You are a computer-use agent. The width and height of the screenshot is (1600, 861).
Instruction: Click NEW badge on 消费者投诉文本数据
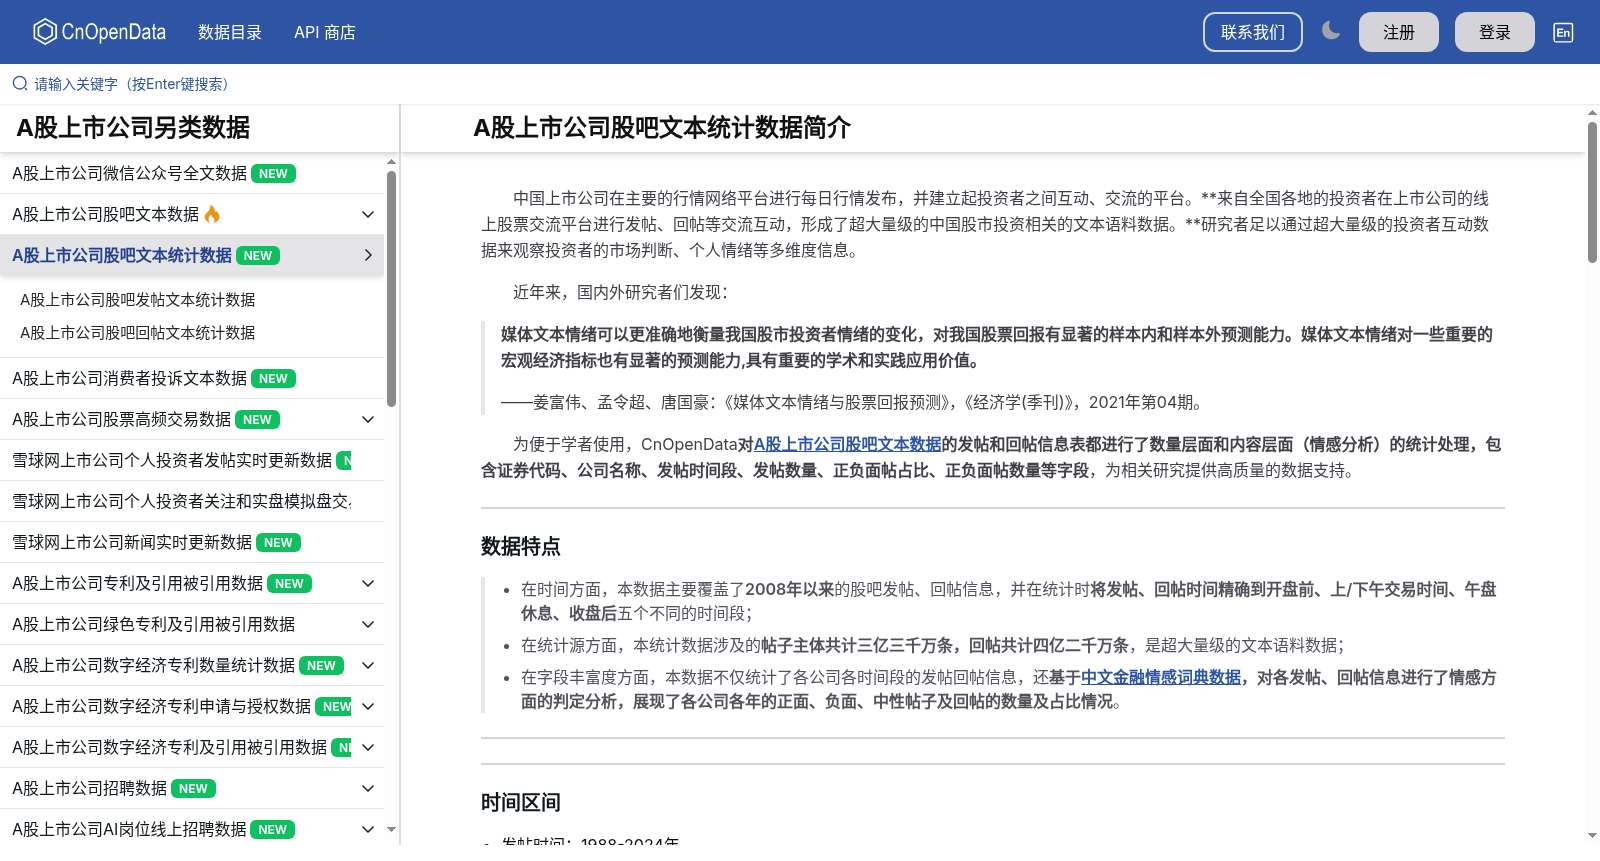point(273,379)
